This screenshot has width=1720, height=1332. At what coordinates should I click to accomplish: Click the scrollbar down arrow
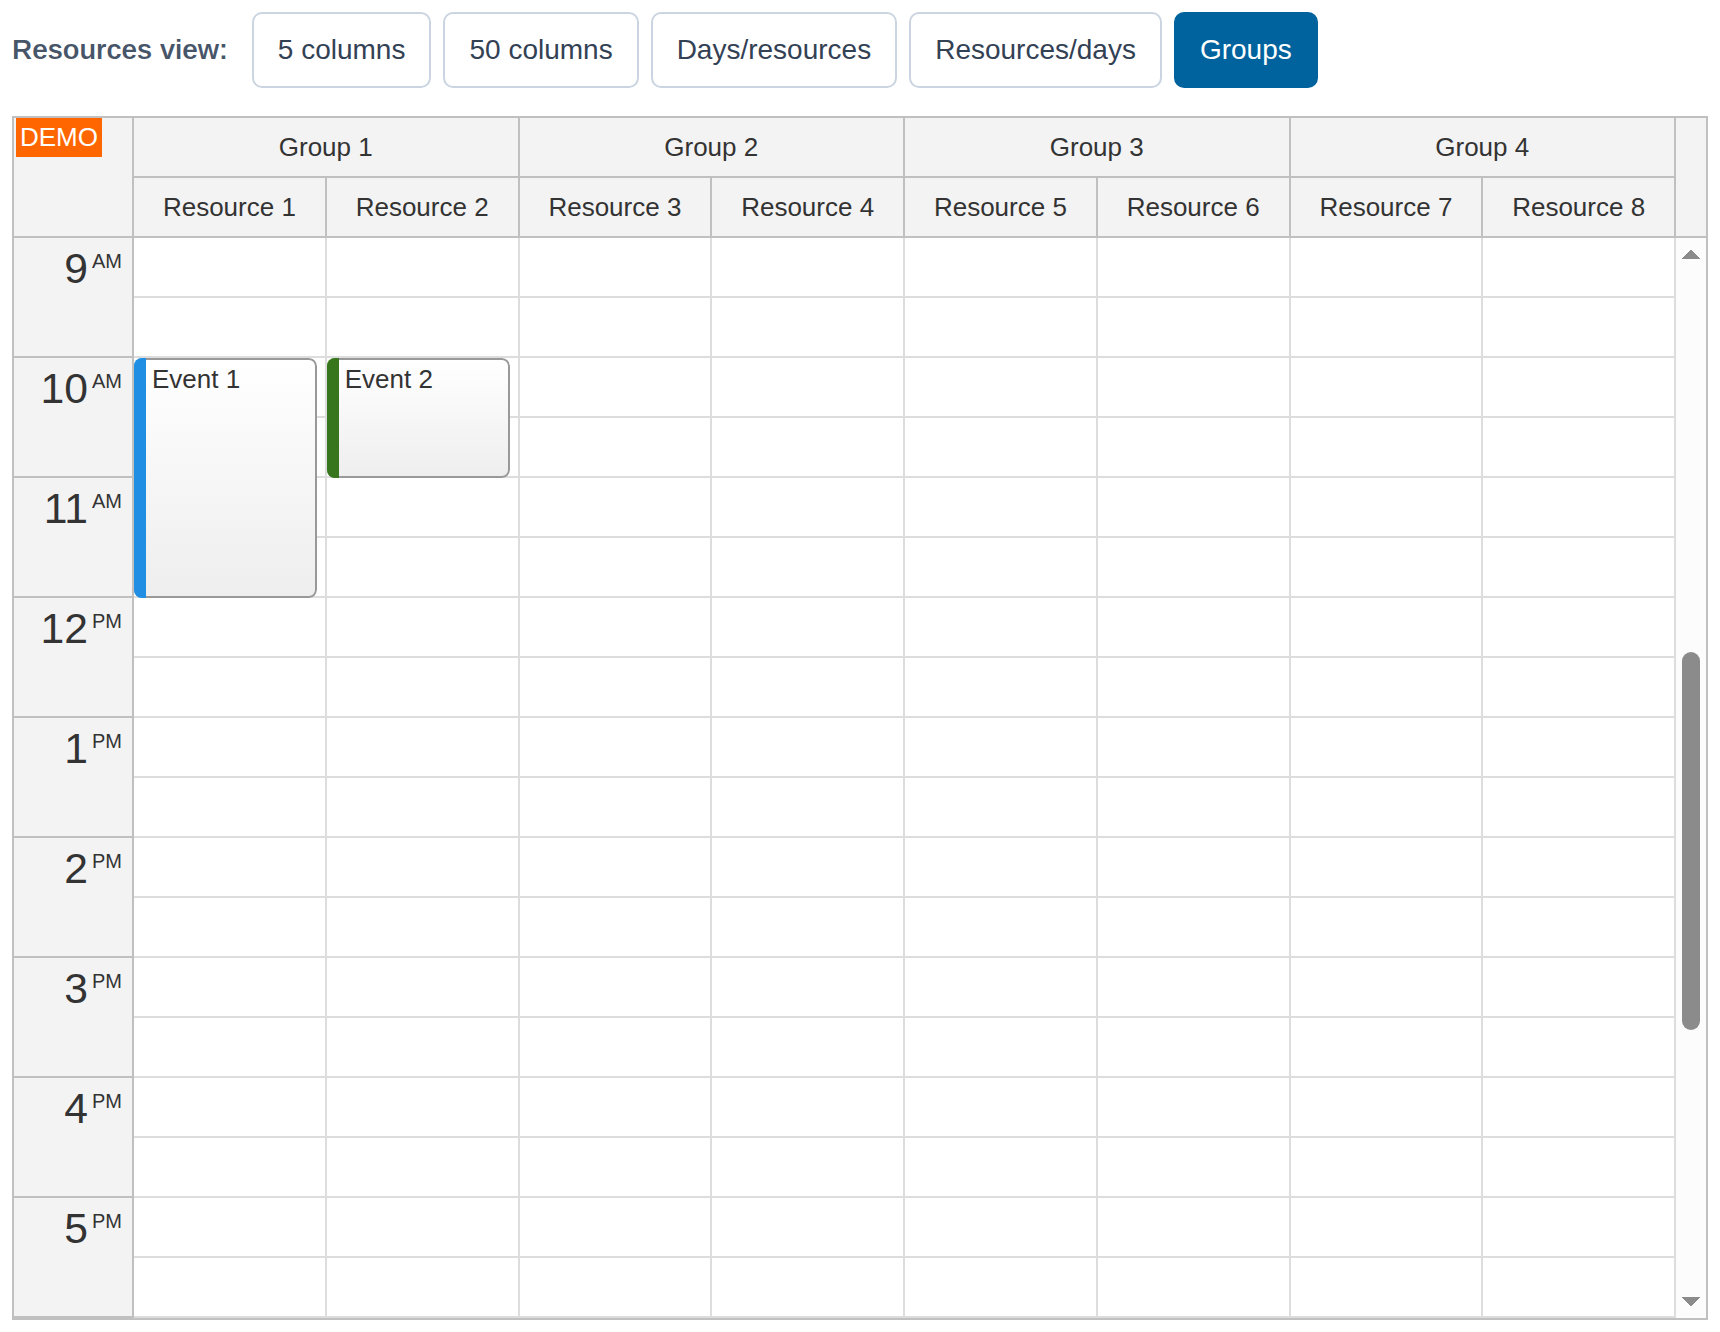coord(1690,1301)
